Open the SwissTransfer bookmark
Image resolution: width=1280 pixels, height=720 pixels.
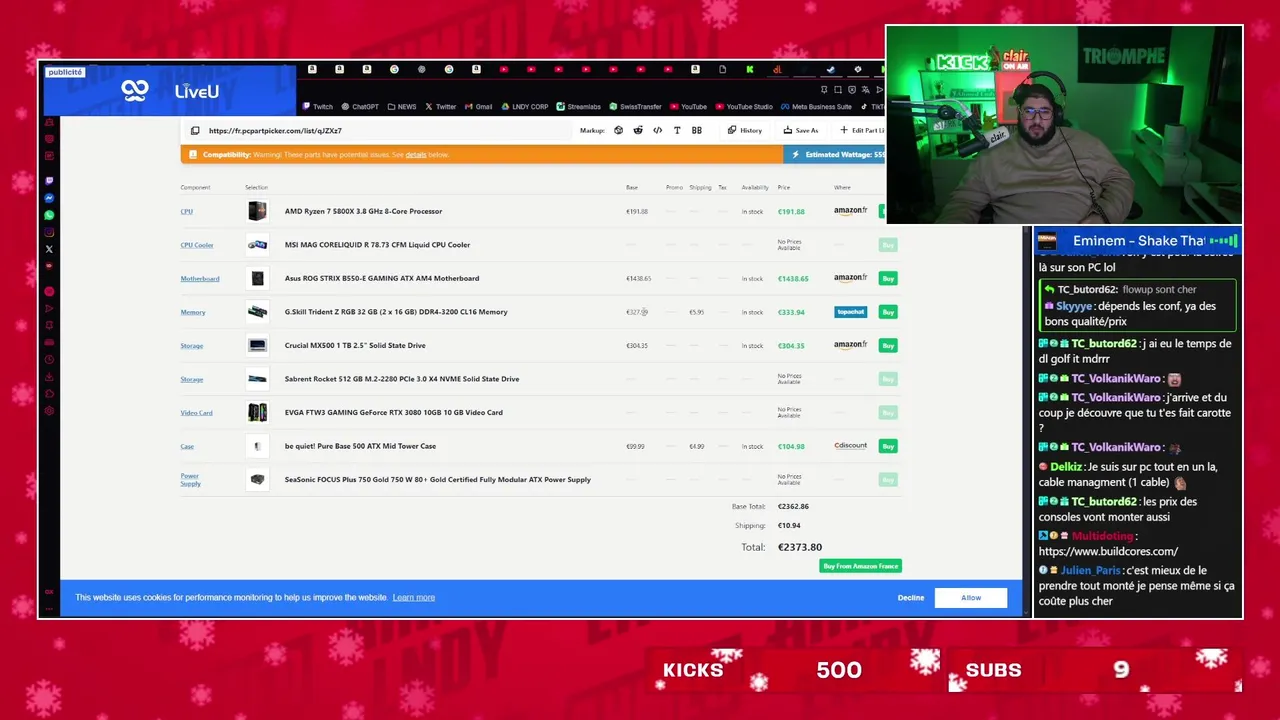point(635,106)
